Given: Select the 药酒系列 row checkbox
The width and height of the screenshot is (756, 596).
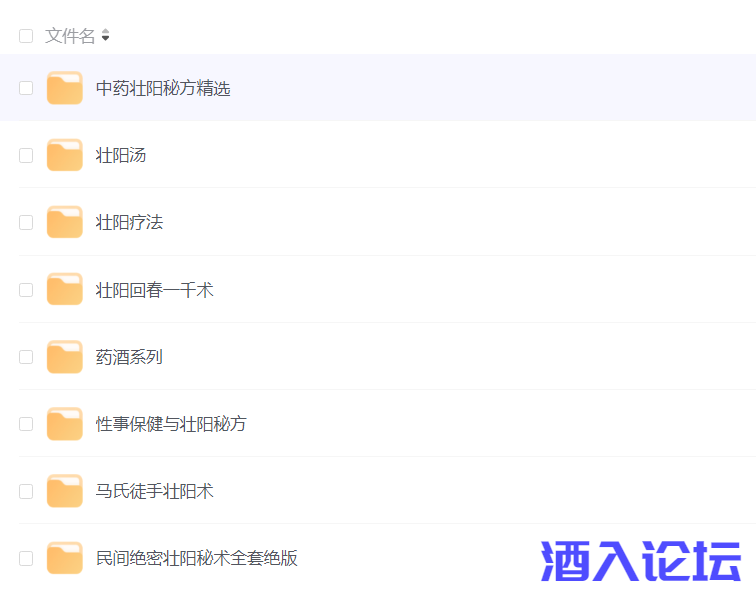Looking at the screenshot, I should tap(26, 357).
